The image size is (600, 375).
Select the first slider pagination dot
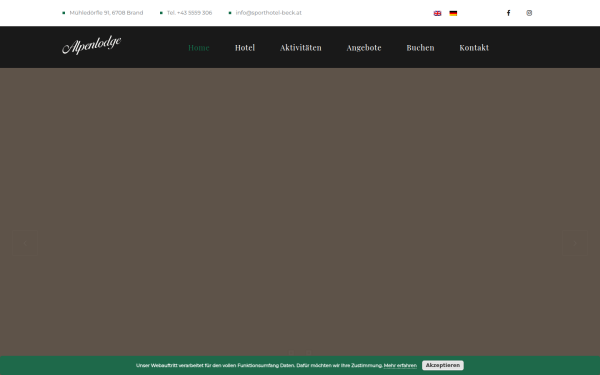291,352
